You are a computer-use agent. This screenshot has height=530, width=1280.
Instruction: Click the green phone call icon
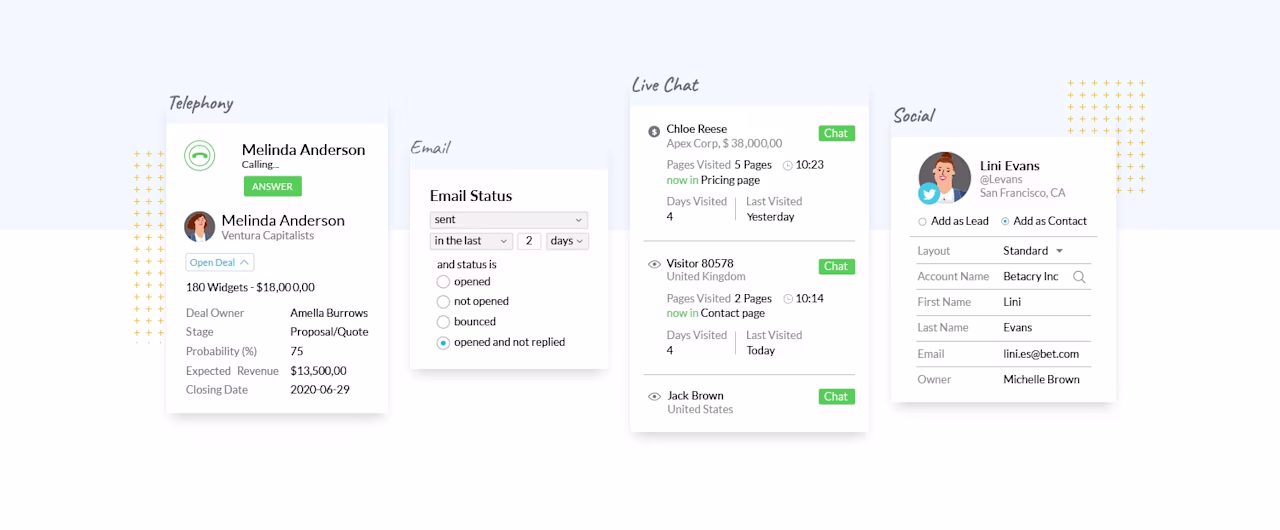(200, 156)
